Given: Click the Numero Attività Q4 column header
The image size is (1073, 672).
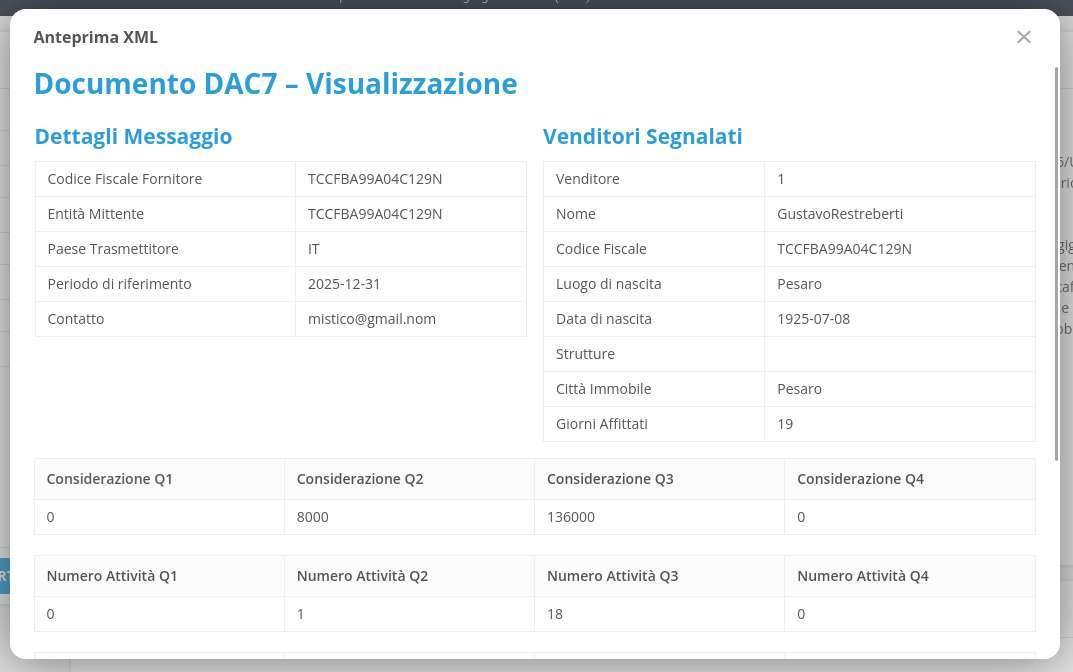Looking at the screenshot, I should pyautogui.click(x=862, y=576).
